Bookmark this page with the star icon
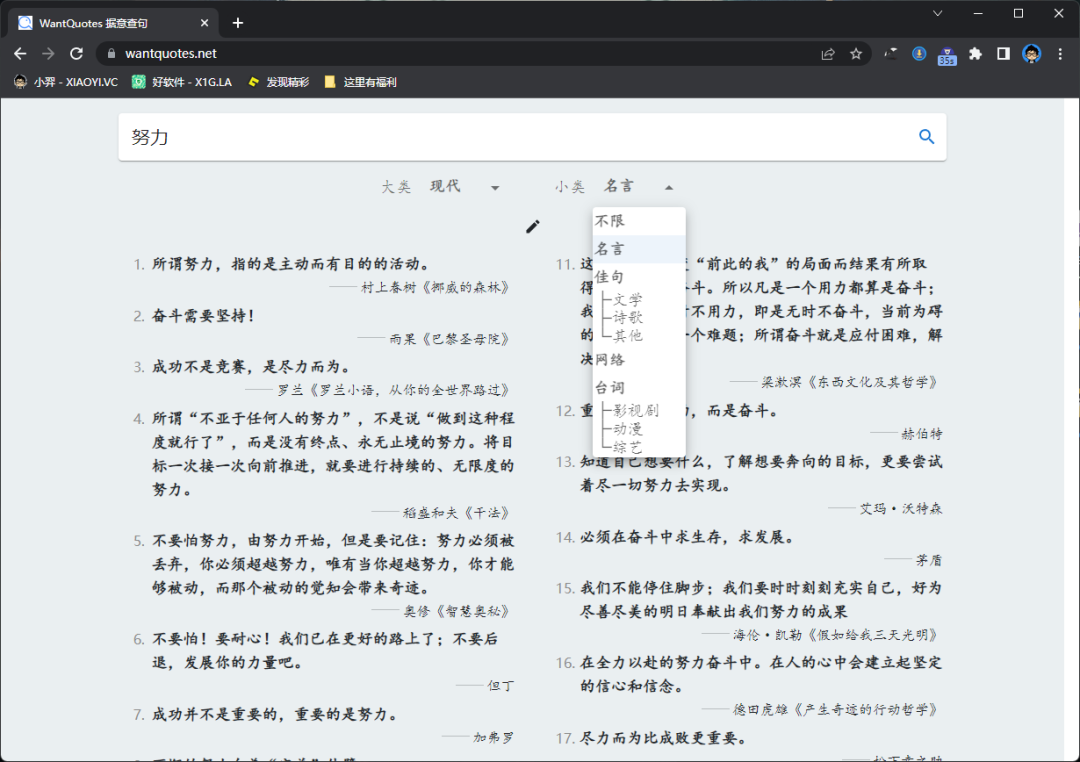Image resolution: width=1080 pixels, height=762 pixels. 856,54
